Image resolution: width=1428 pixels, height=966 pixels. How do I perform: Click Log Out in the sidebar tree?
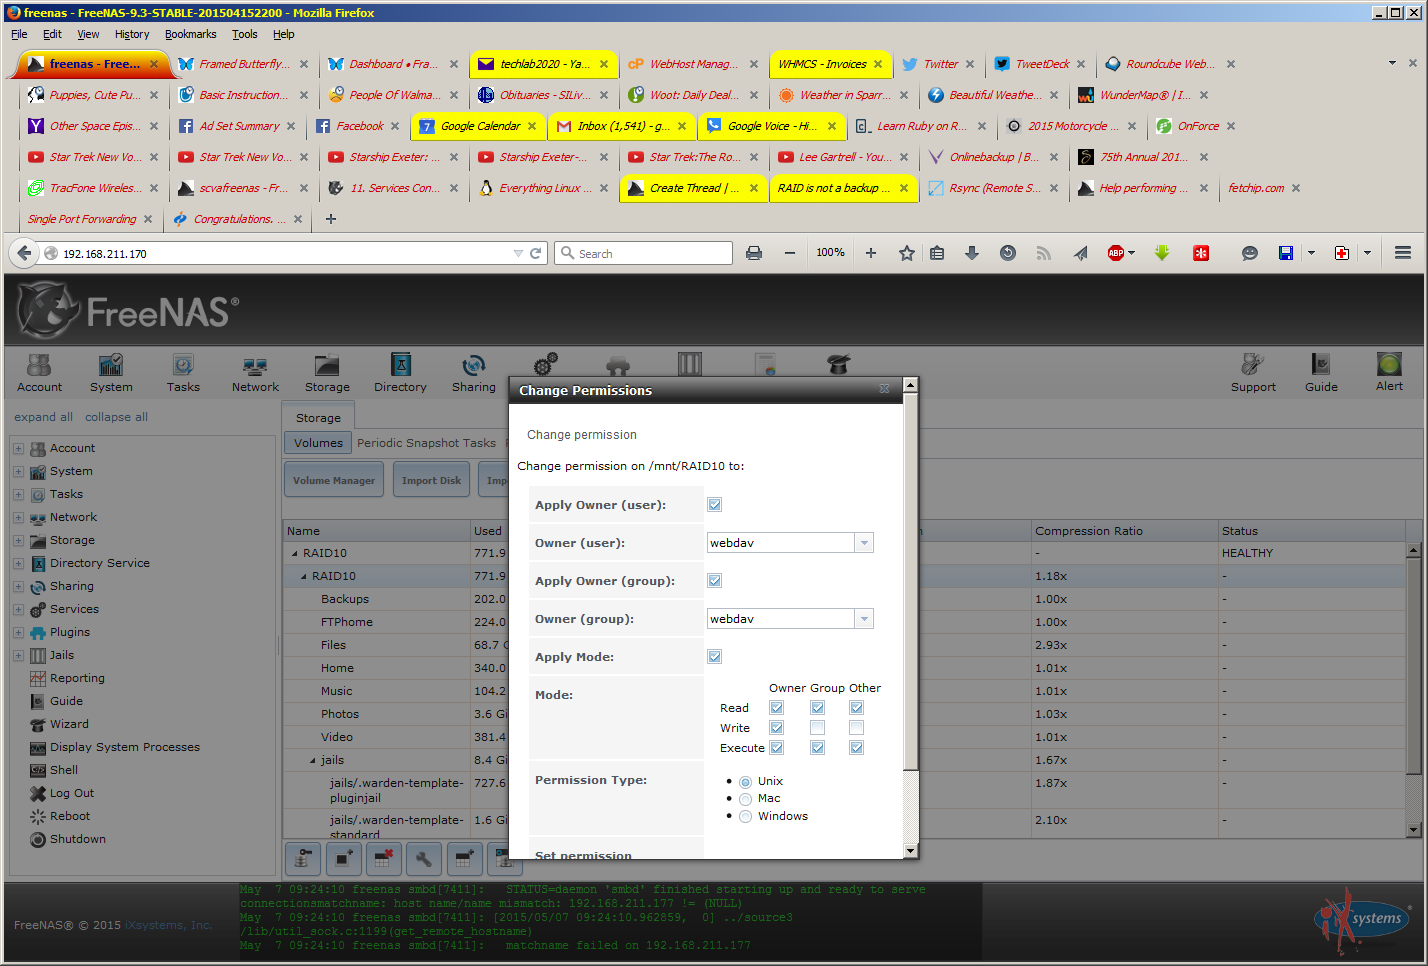71,793
